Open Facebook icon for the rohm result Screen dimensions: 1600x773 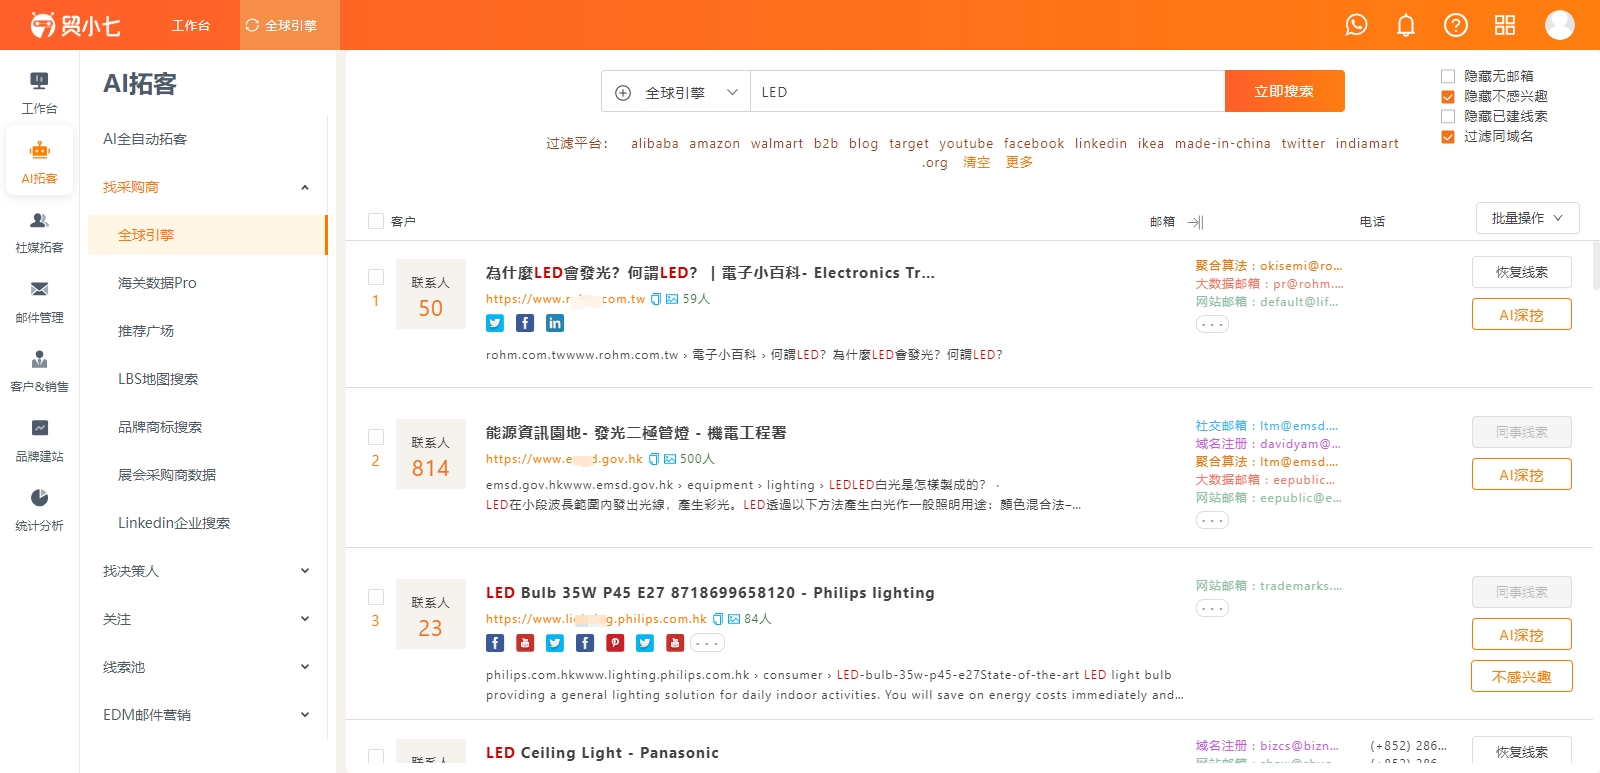(525, 323)
